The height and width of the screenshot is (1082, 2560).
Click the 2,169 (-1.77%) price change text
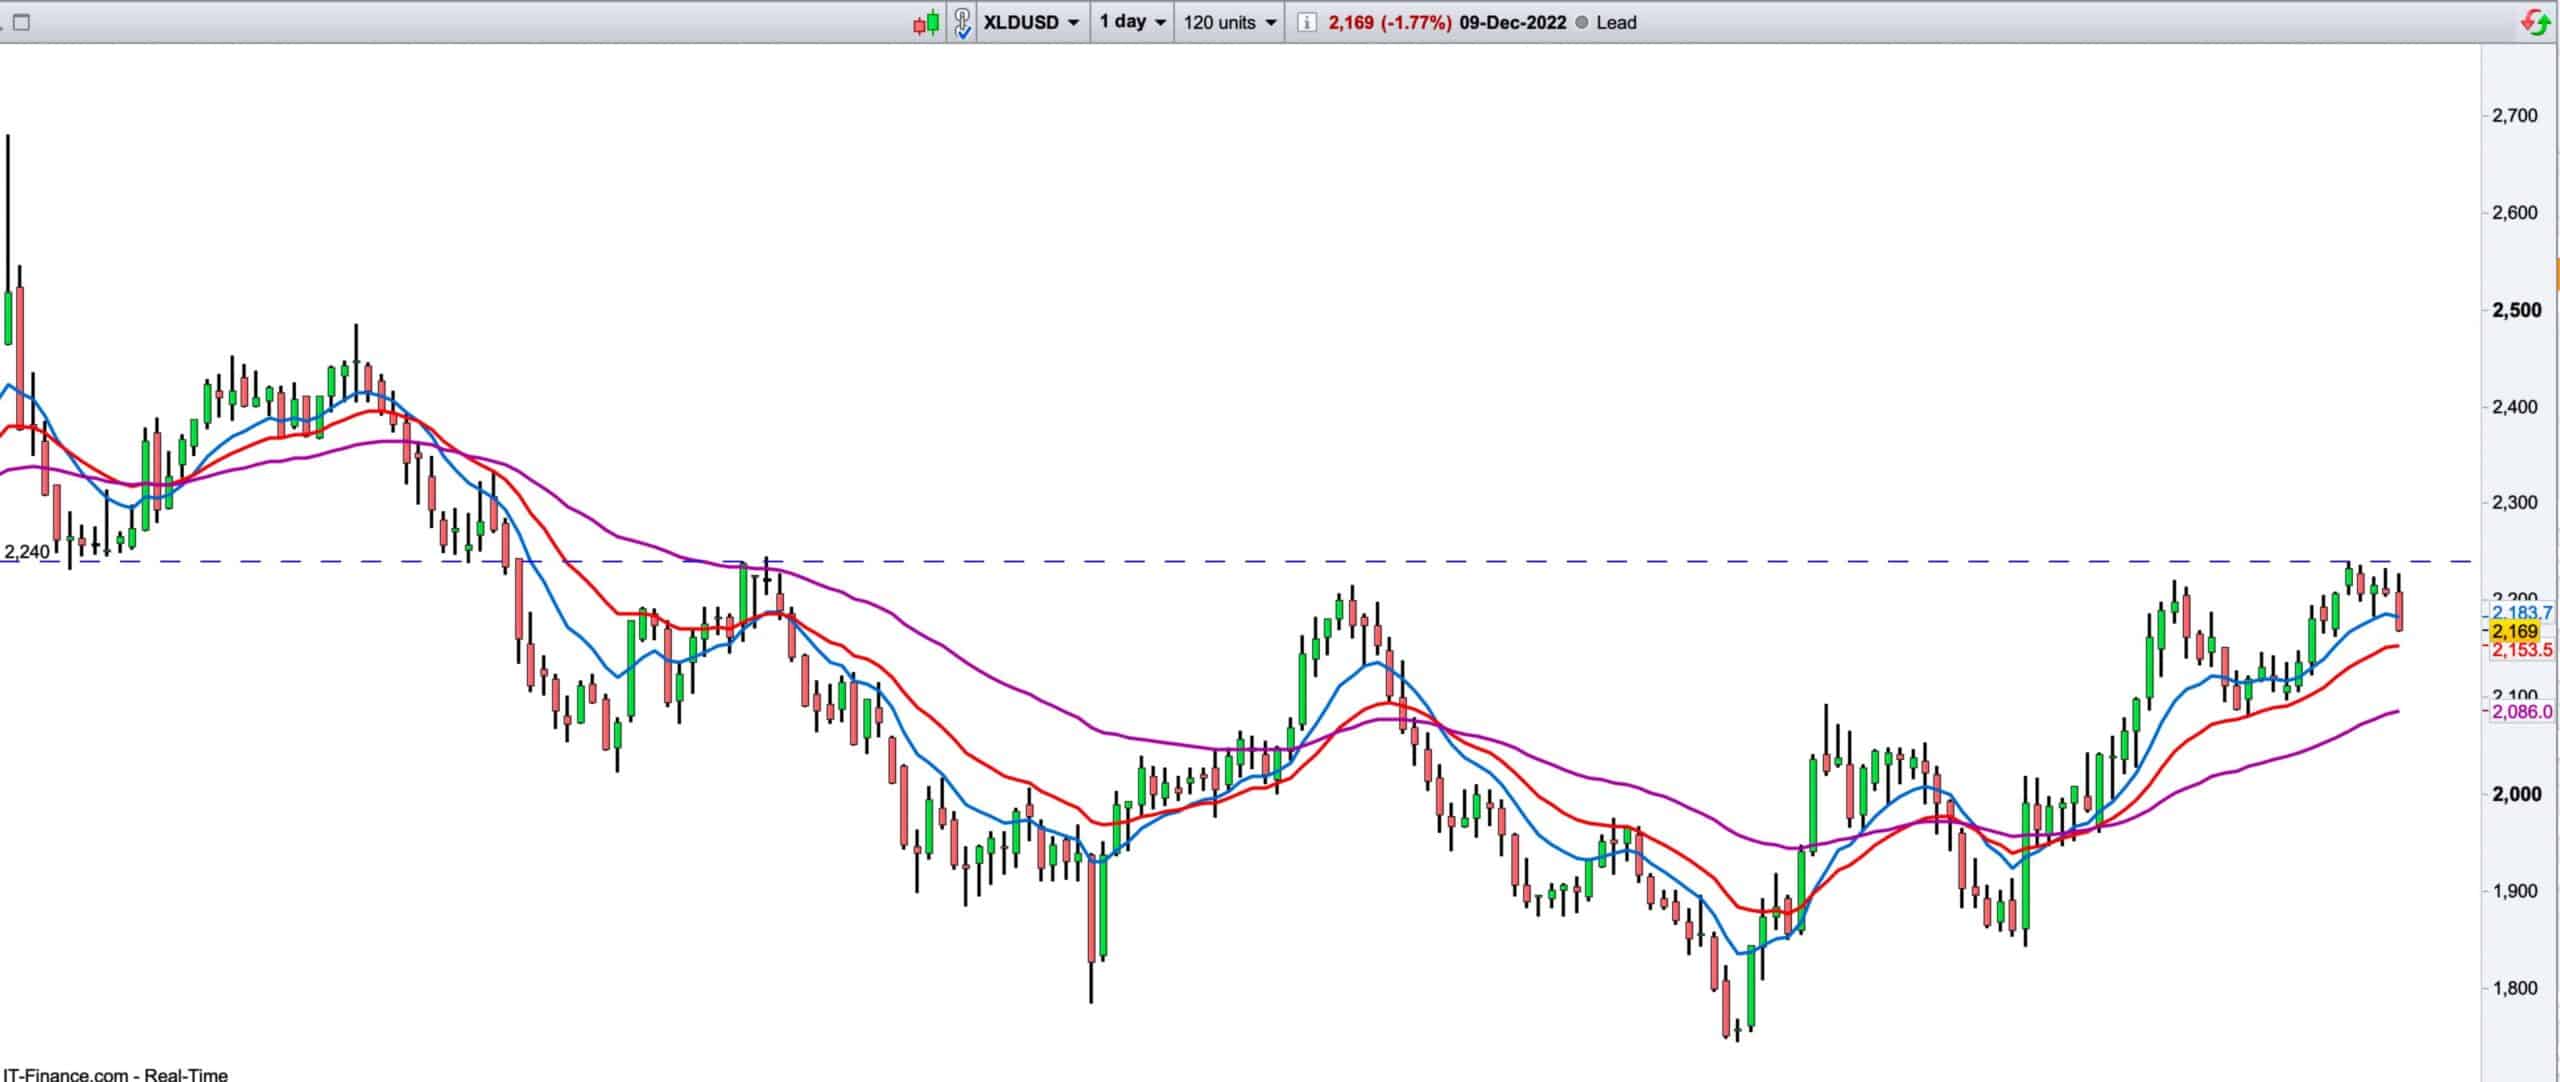point(1389,22)
